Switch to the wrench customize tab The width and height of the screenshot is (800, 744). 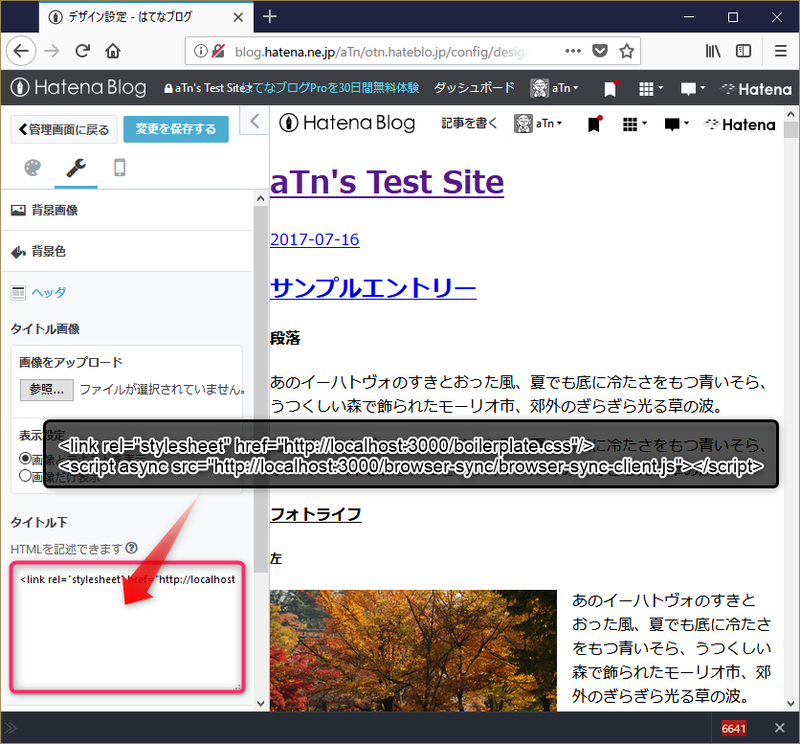tap(76, 168)
